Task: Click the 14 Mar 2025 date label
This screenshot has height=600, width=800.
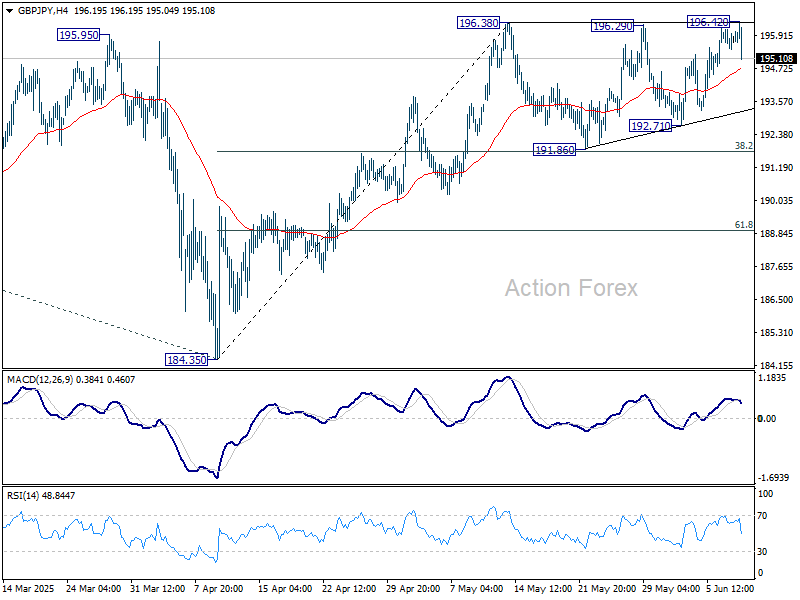Action: [x=29, y=589]
